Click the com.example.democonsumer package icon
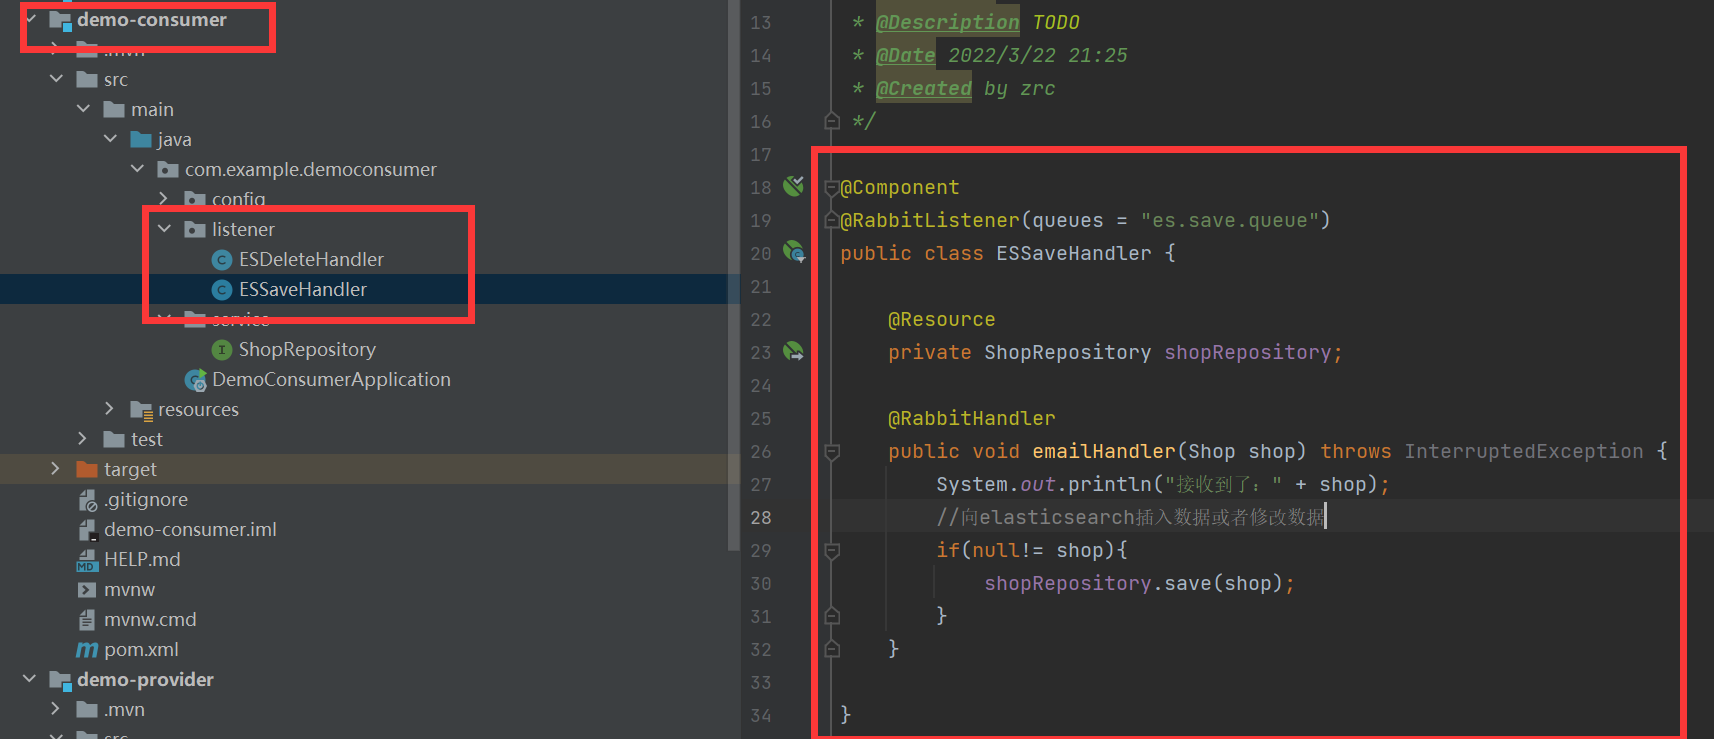 tap(168, 169)
